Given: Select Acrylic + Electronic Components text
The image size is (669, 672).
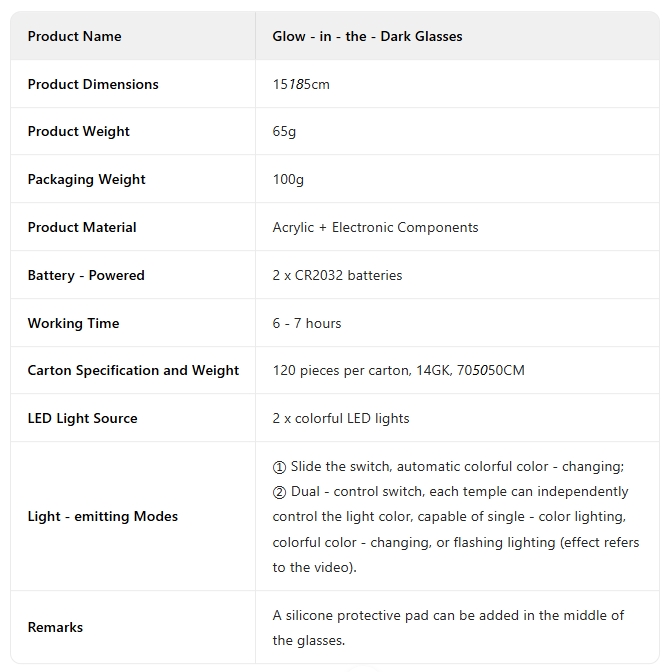Looking at the screenshot, I should [x=375, y=228].
